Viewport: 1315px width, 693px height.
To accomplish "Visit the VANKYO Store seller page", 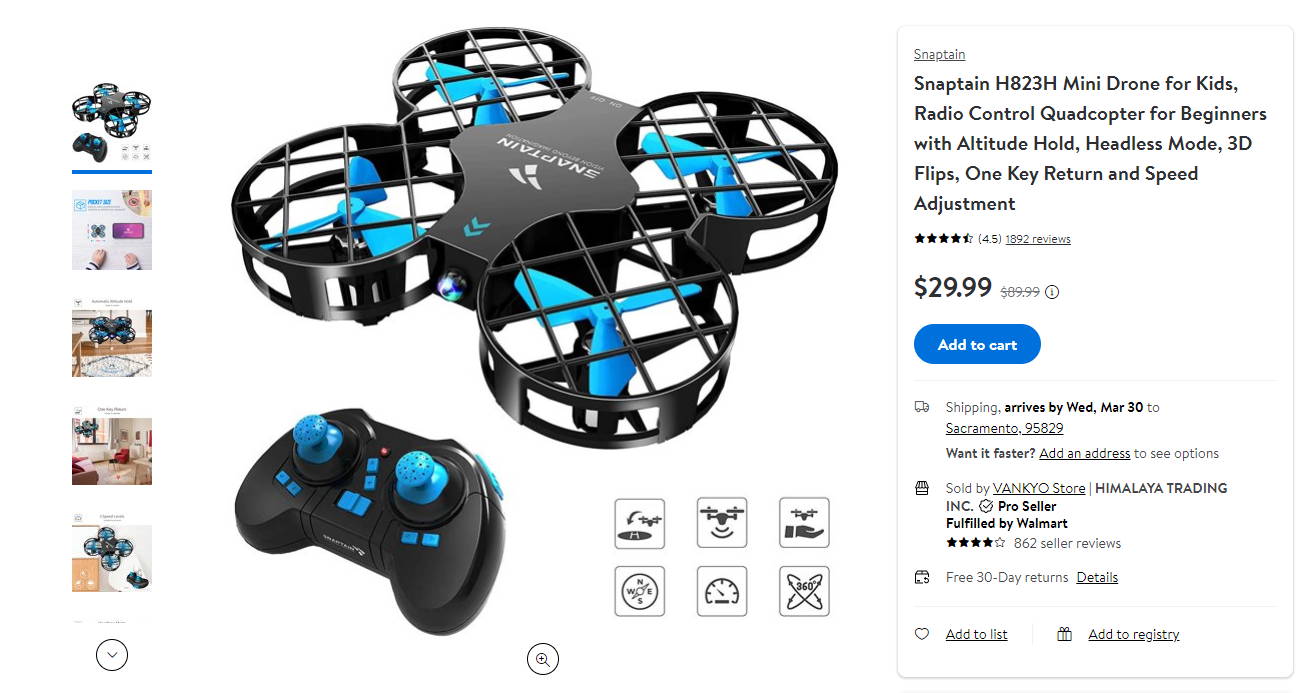I will click(1038, 488).
